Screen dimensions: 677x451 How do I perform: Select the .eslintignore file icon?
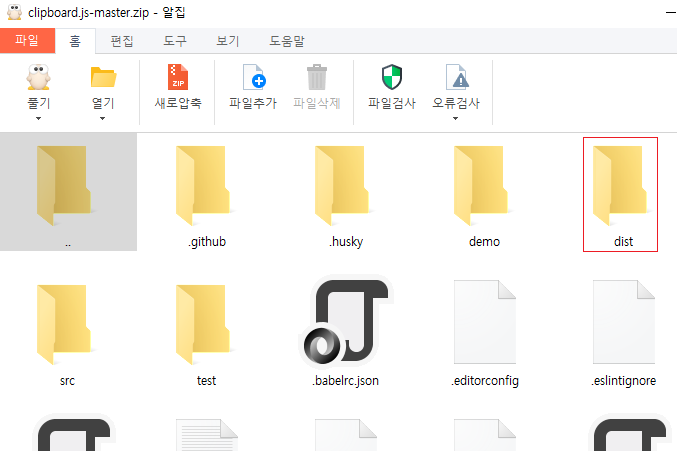pyautogui.click(x=624, y=322)
